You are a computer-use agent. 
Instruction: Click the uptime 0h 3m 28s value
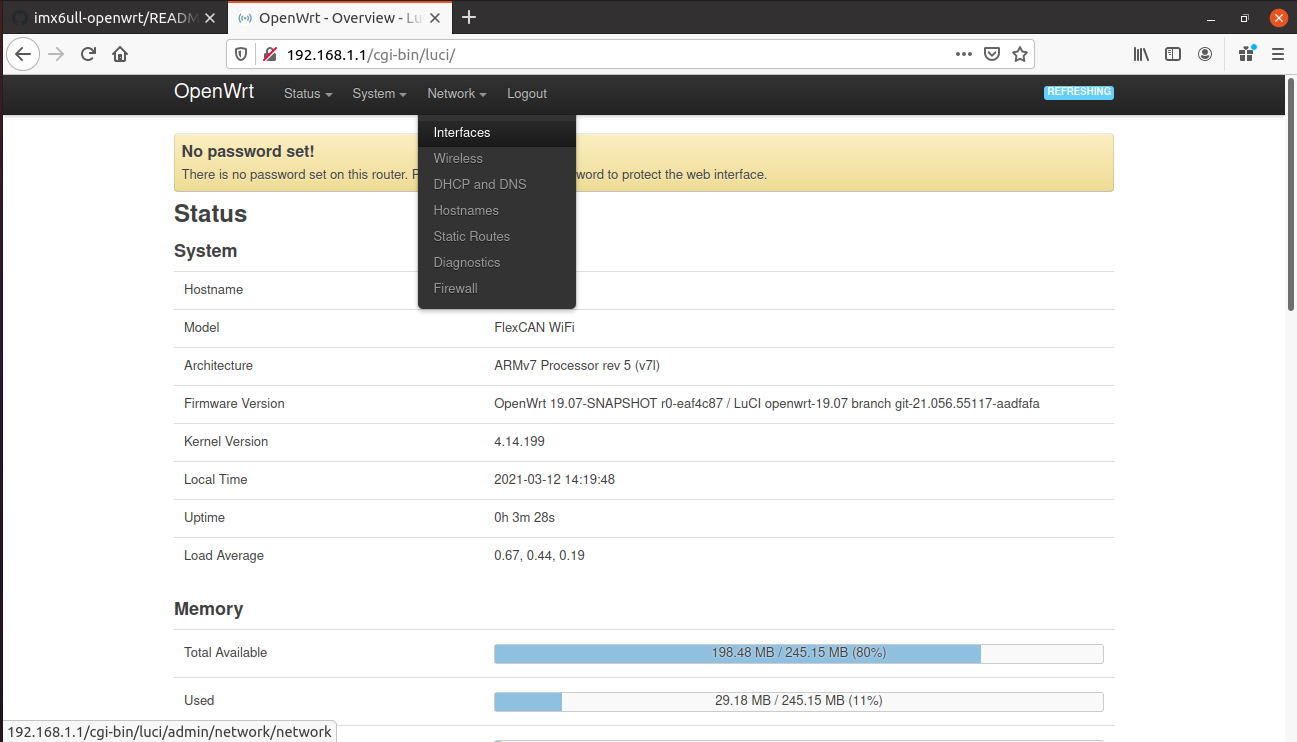524,517
